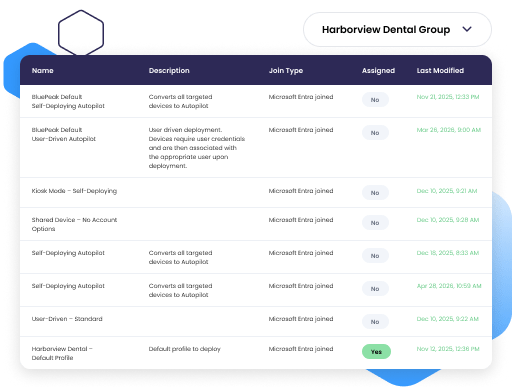Viewport: 512px width, 387px height.
Task: Click No badge in User-Driven – Standard row
Action: (375, 322)
